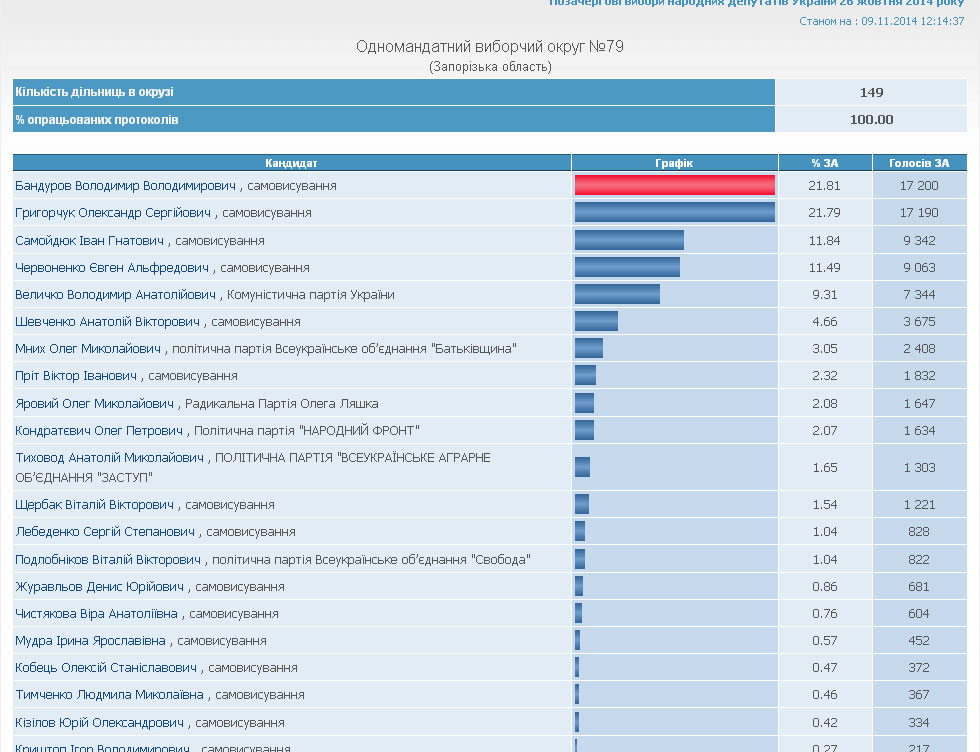Open Подлобніков Віталій Вікторович candidate link
Image resolution: width=980 pixels, height=752 pixels.
[108, 559]
